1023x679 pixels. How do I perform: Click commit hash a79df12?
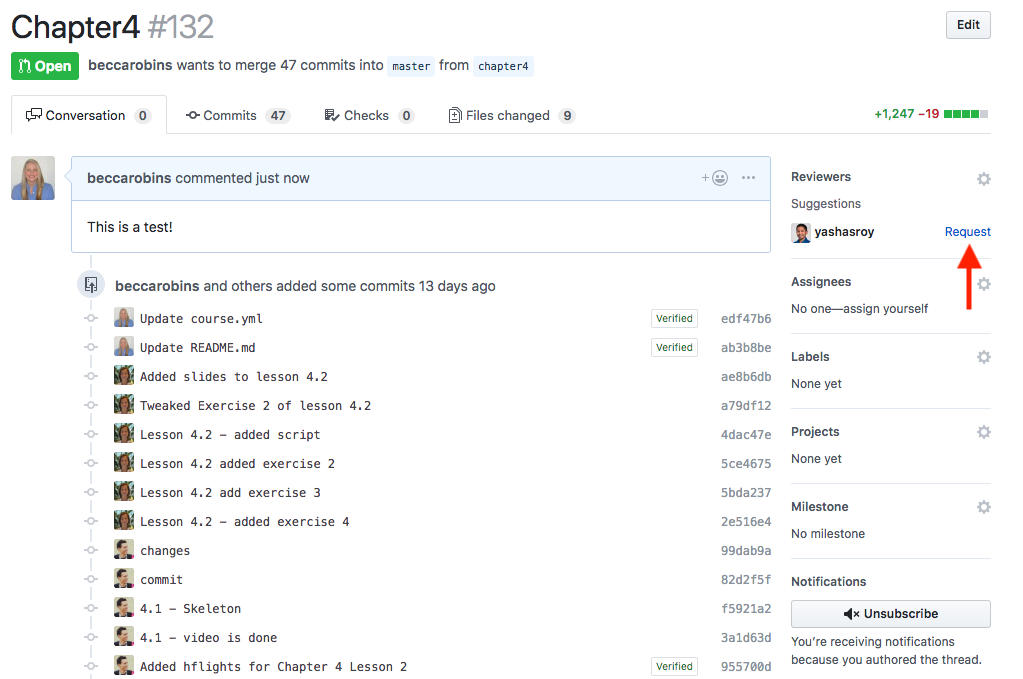pyautogui.click(x=746, y=406)
